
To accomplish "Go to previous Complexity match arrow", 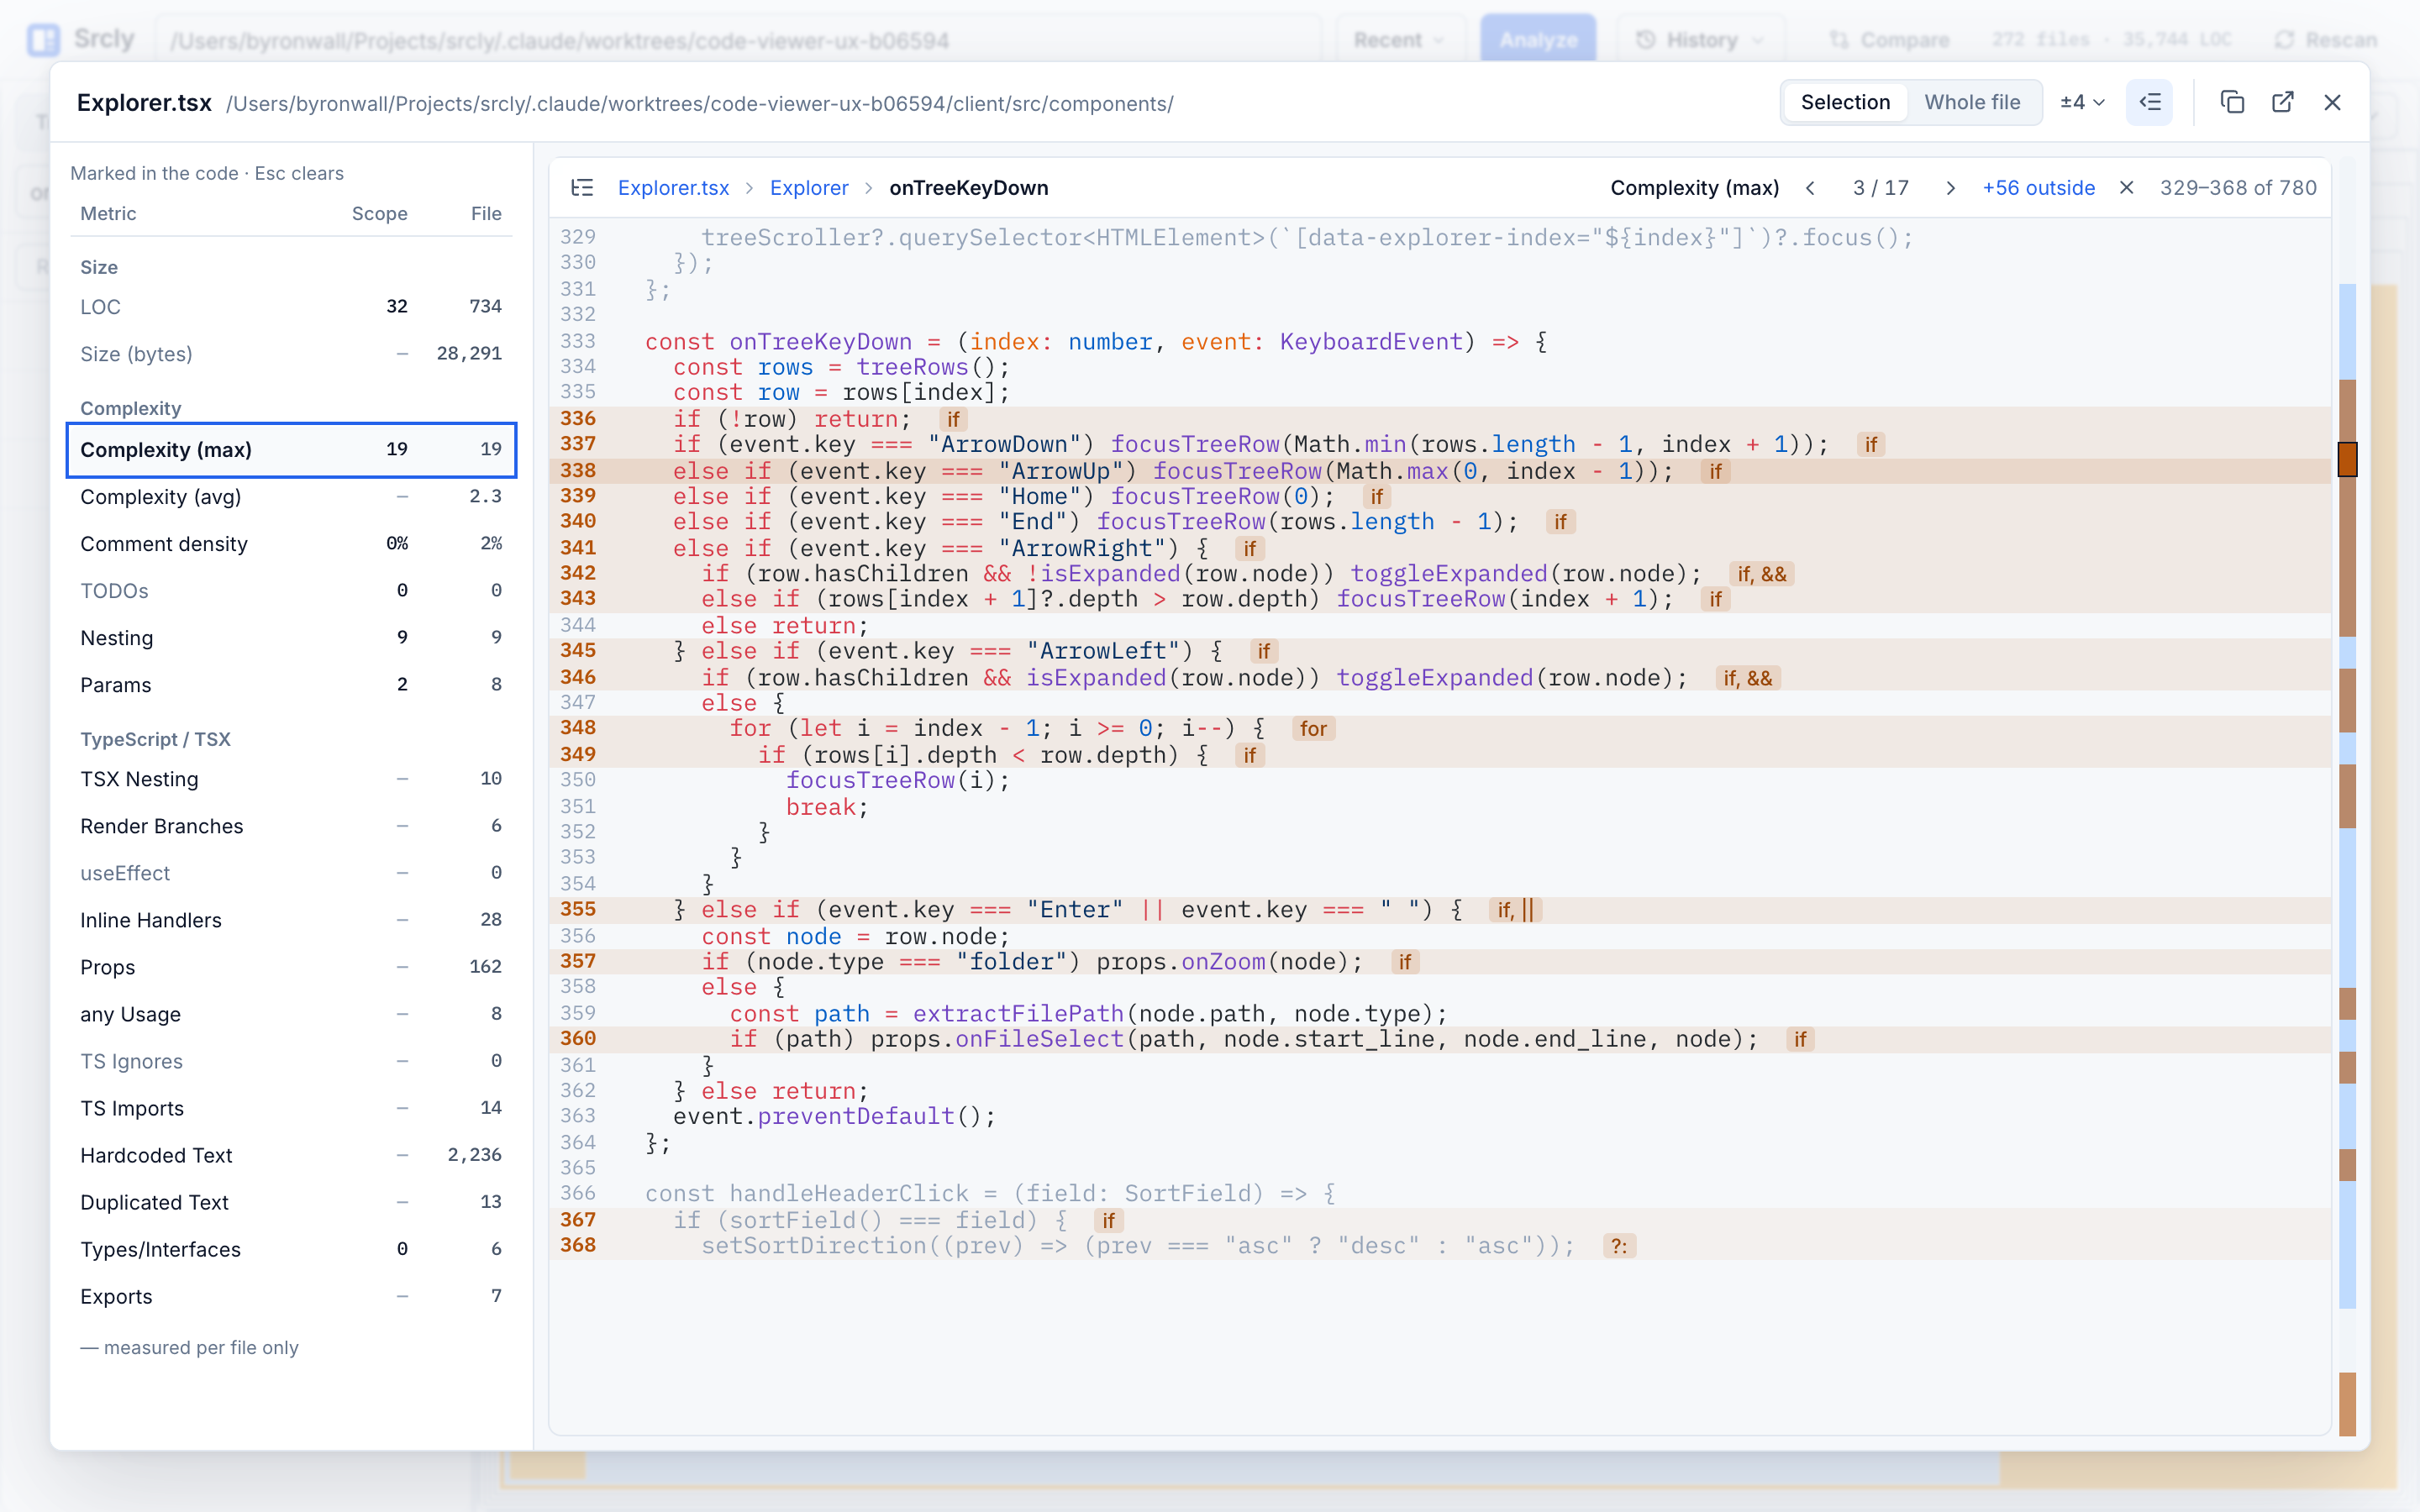I will coord(1810,188).
